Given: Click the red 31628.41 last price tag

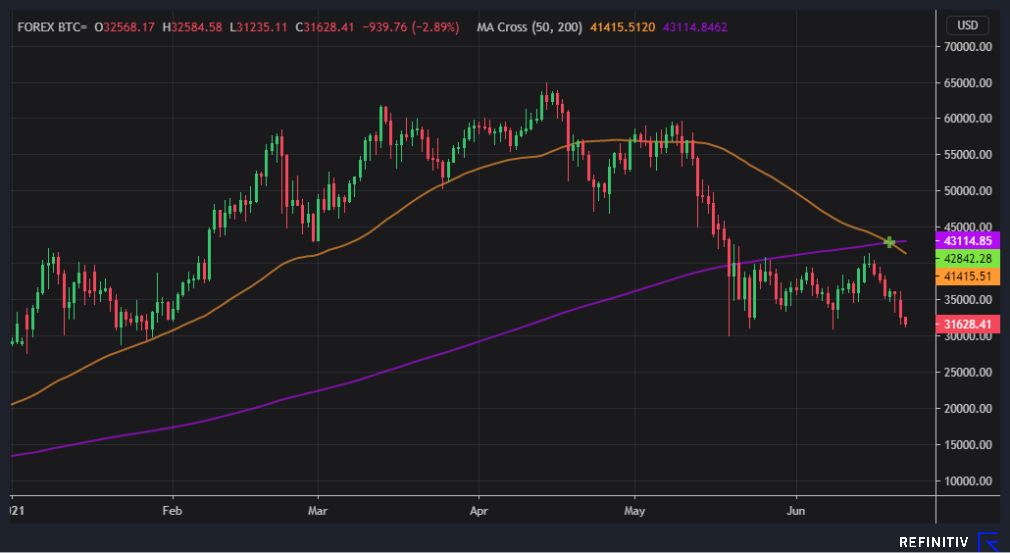Looking at the screenshot, I should click(966, 324).
